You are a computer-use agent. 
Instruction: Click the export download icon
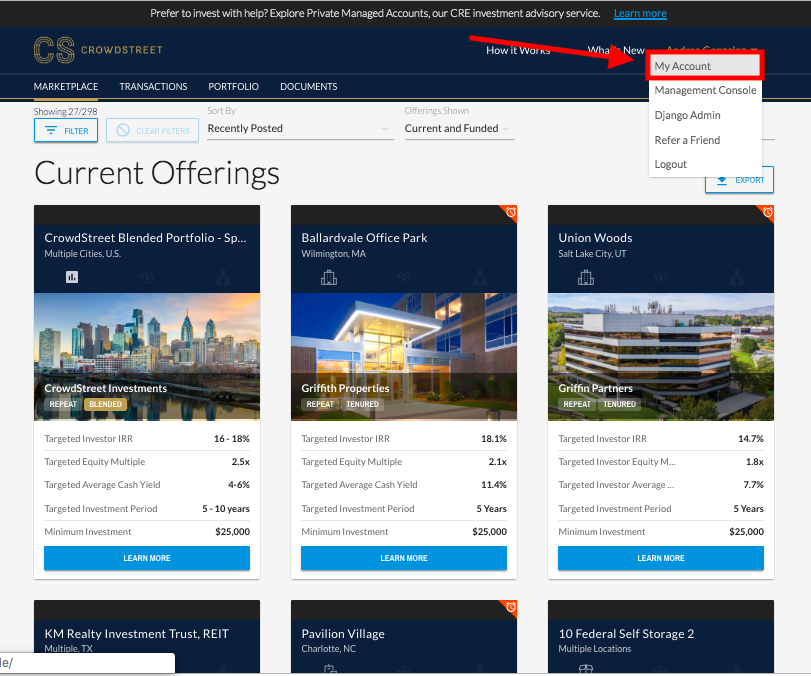(x=722, y=180)
